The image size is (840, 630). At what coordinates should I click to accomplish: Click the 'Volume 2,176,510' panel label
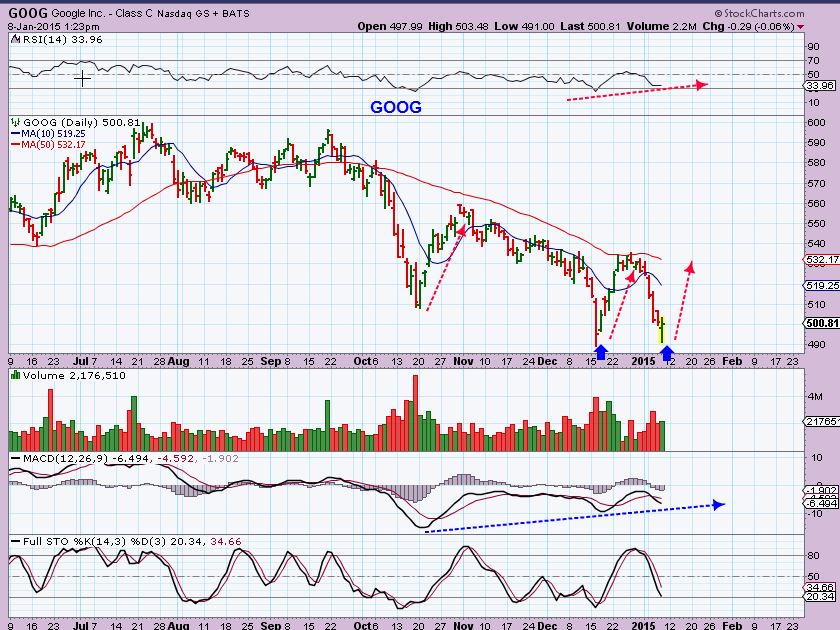74,376
